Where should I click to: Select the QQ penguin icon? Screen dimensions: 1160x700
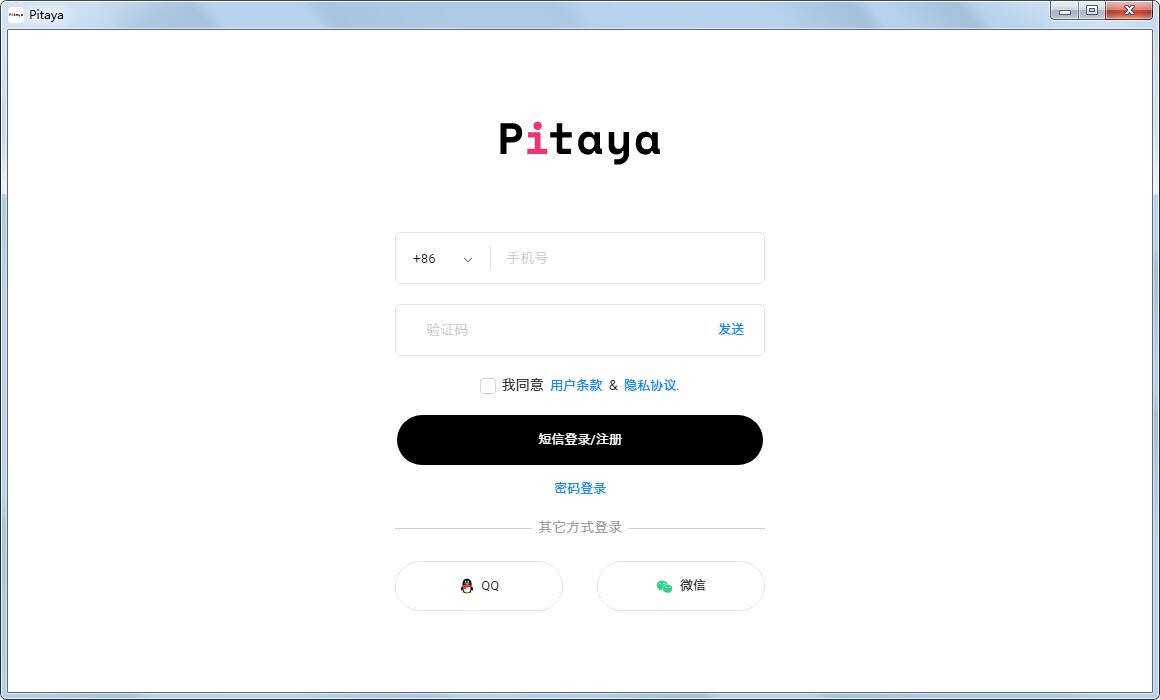[x=466, y=586]
